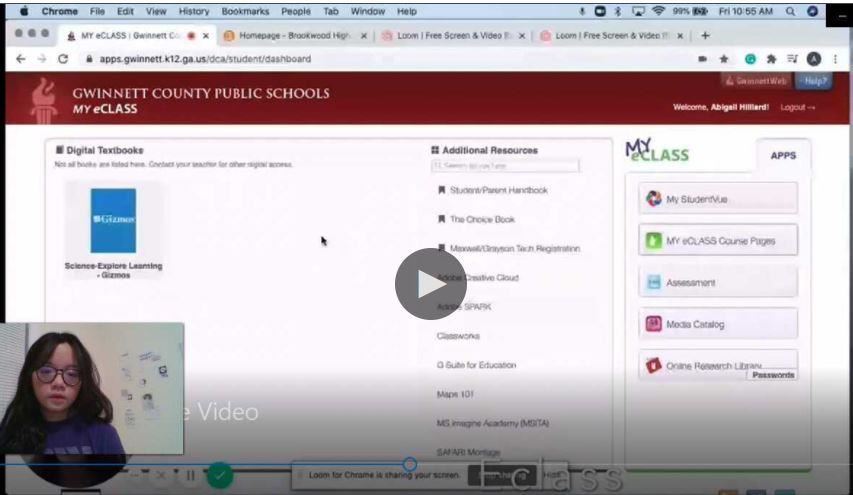This screenshot has width=853, height=495.
Task: Open Classworks resource link
Action: coord(458,336)
